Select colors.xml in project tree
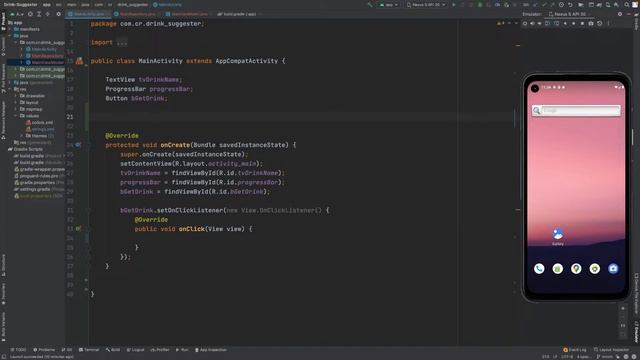640x360 pixels. point(40,122)
